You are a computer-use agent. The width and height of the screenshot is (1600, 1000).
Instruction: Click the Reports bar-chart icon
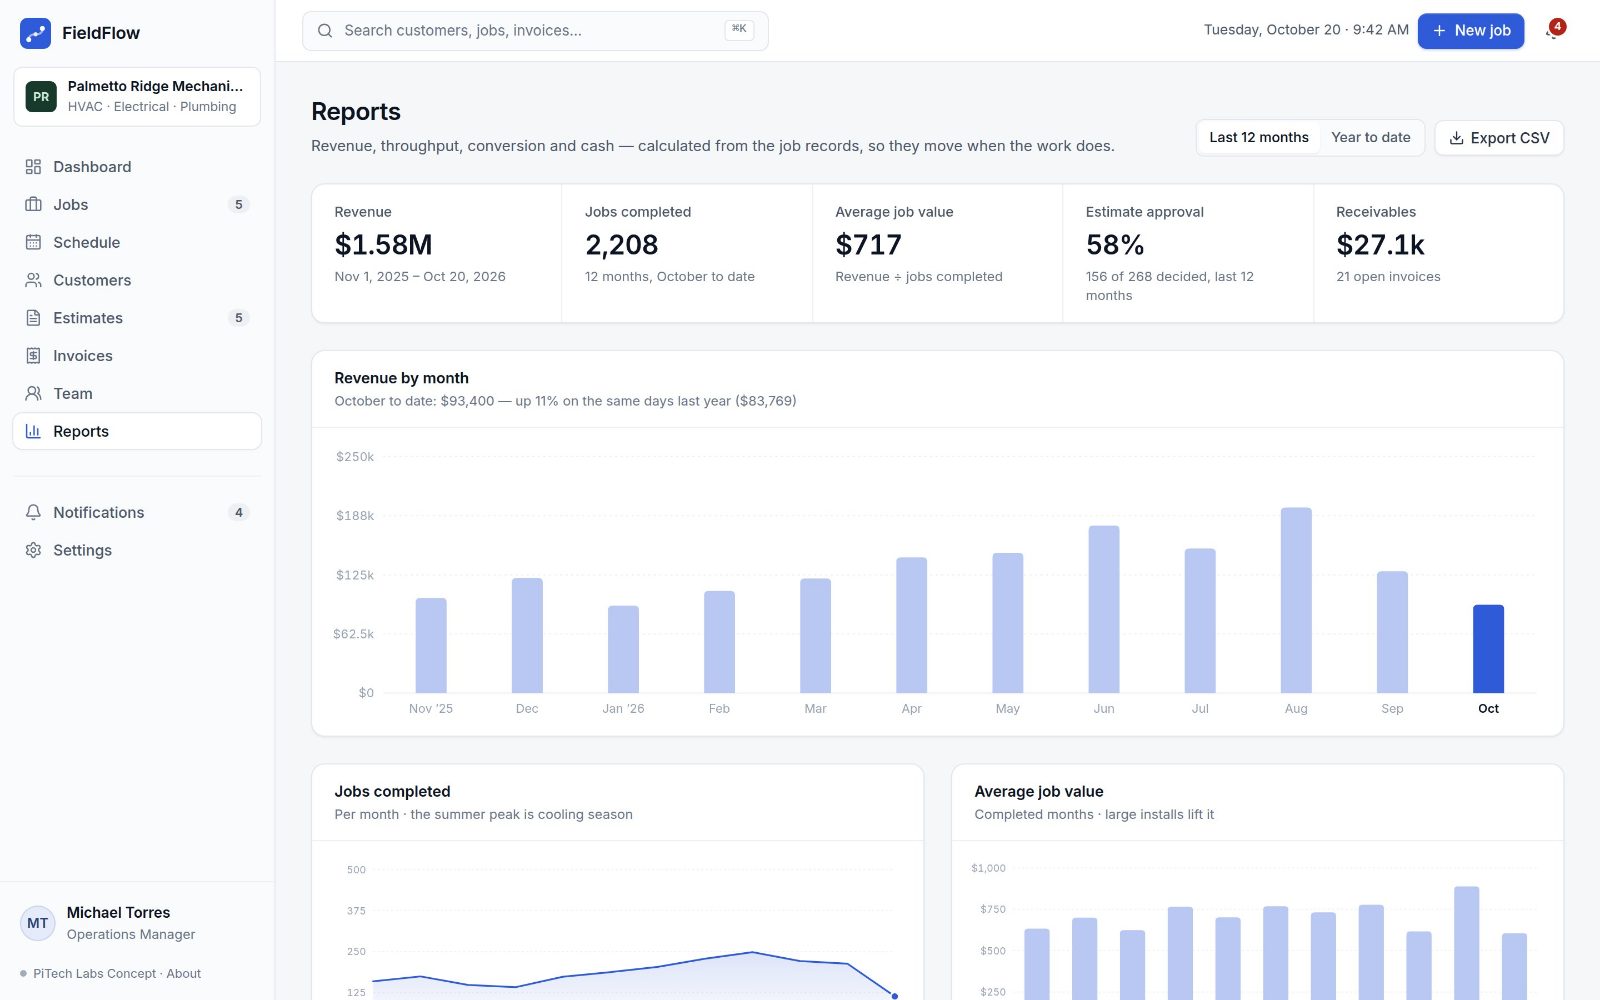(x=33, y=431)
